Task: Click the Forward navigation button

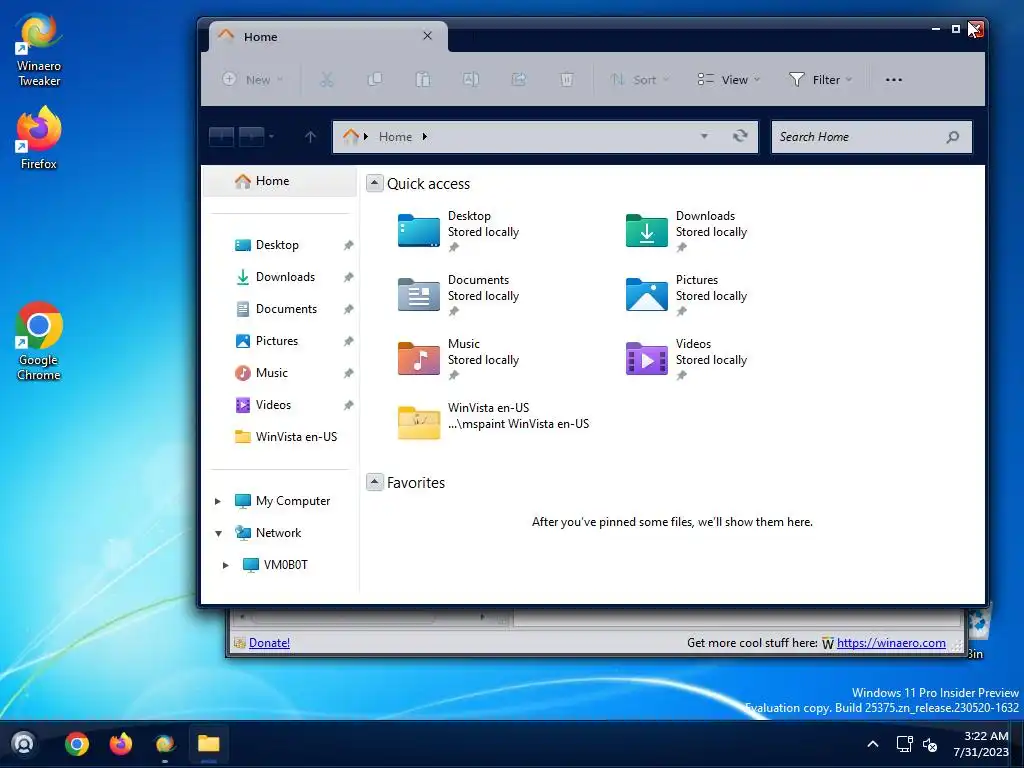Action: point(251,136)
